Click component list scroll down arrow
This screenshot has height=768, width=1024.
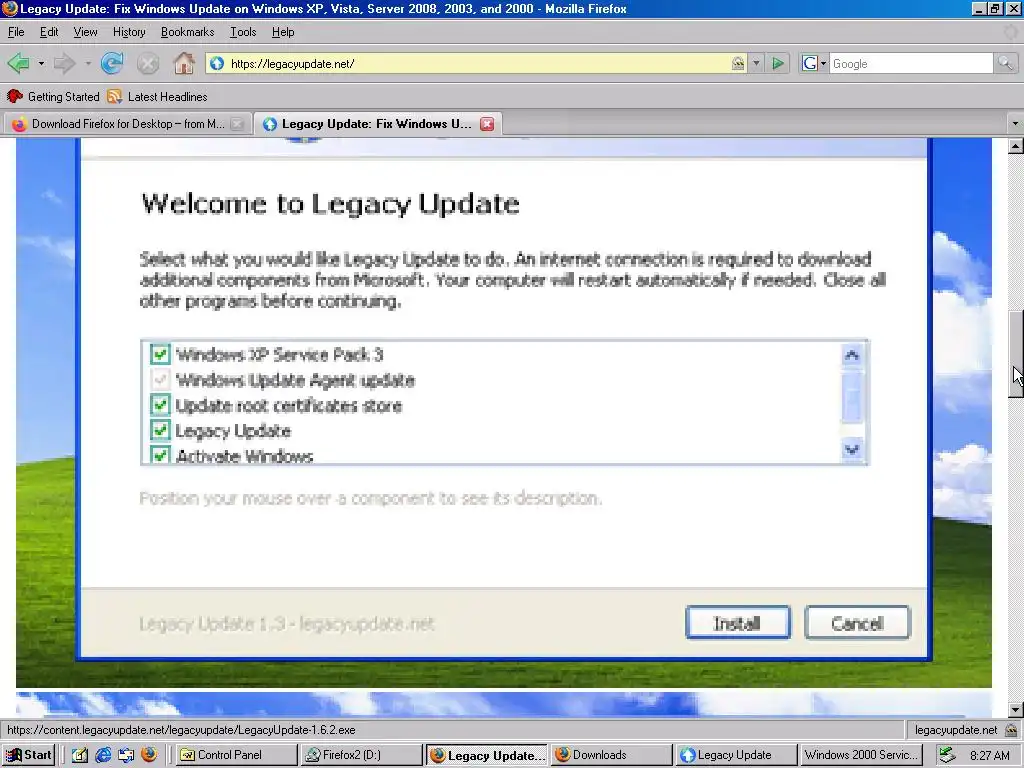point(852,449)
